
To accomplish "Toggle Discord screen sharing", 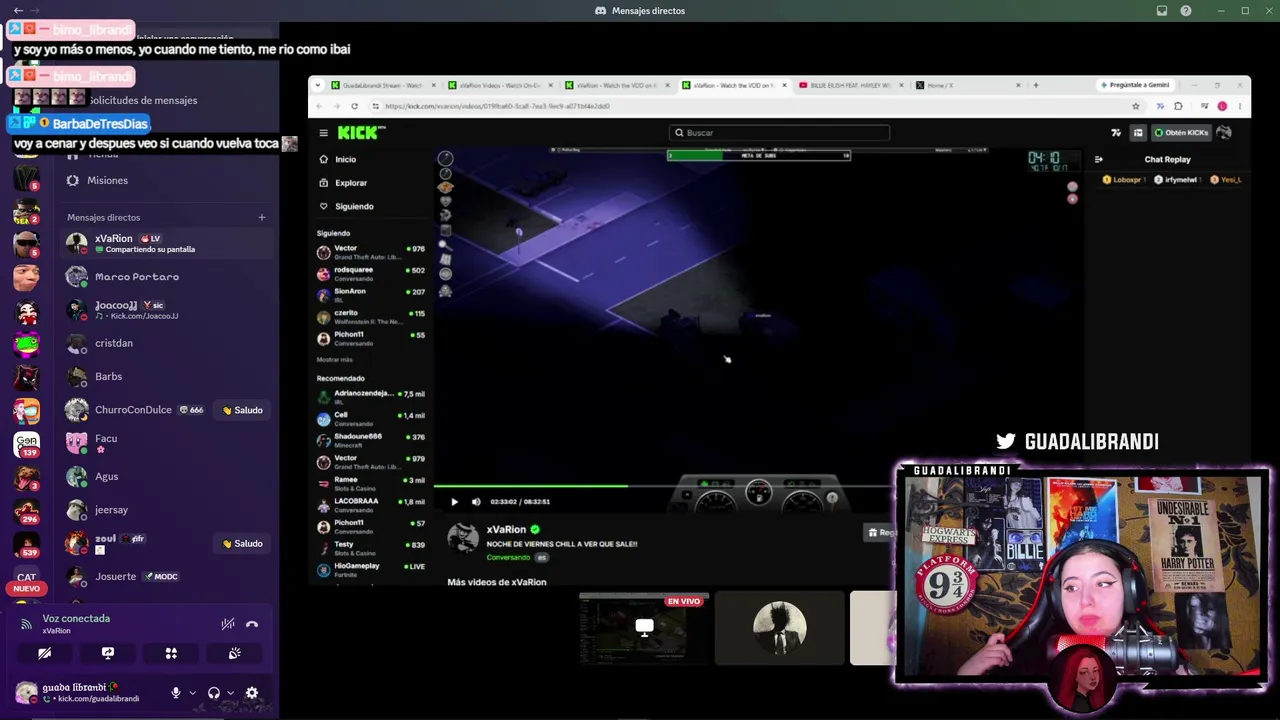I will pos(108,653).
